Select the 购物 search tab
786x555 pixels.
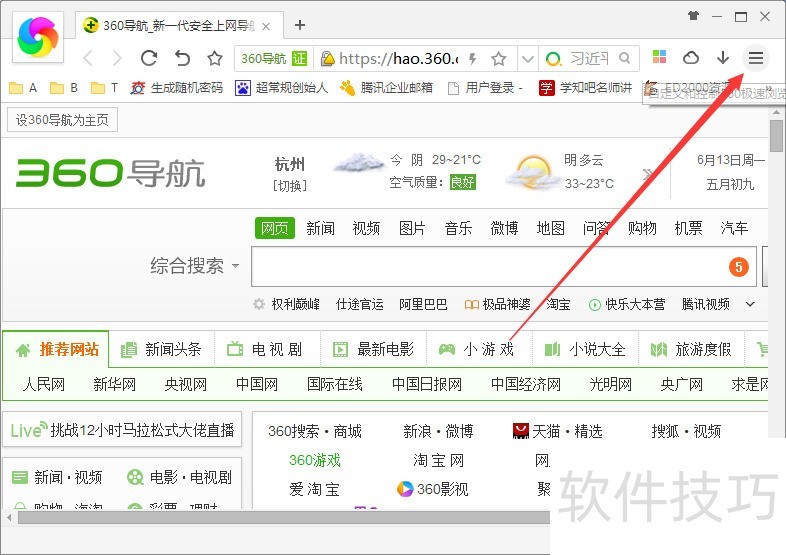(642, 228)
